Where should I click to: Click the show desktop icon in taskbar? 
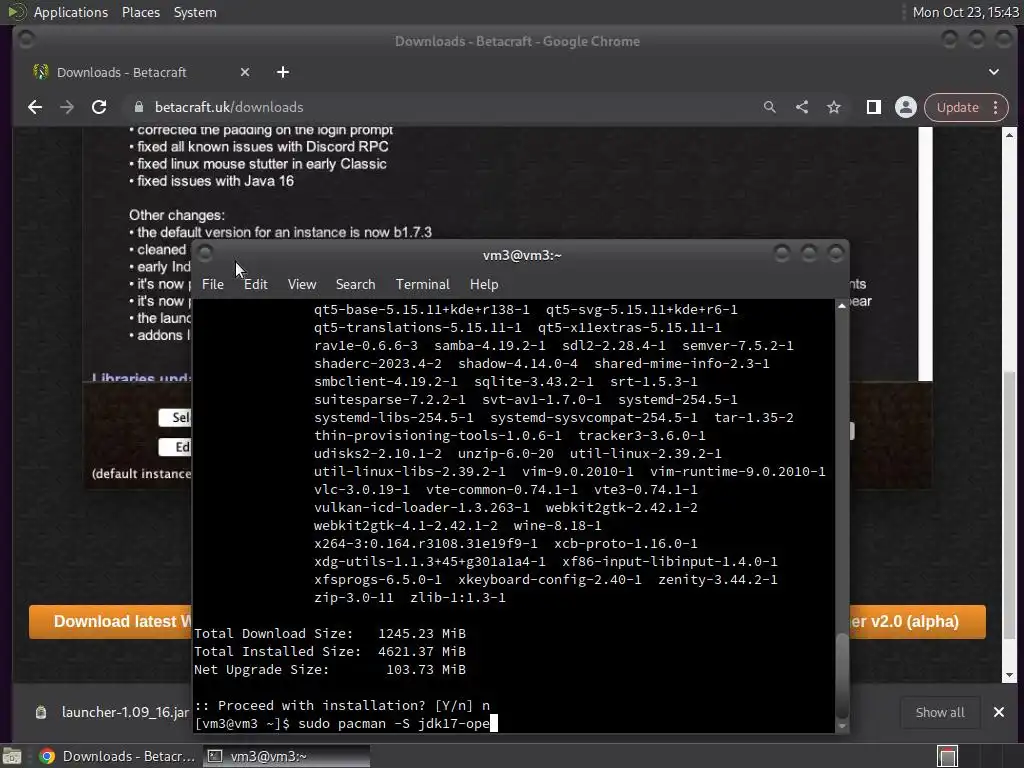click(12, 756)
